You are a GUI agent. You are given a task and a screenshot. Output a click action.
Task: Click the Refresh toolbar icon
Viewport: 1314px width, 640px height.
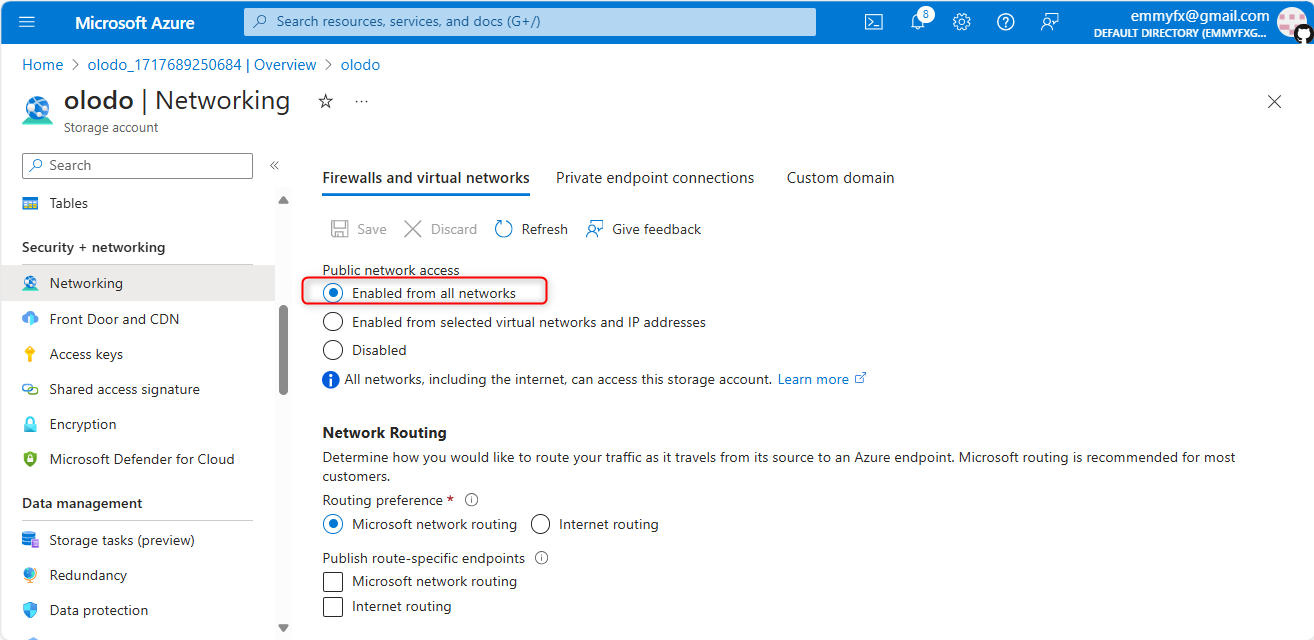(504, 229)
